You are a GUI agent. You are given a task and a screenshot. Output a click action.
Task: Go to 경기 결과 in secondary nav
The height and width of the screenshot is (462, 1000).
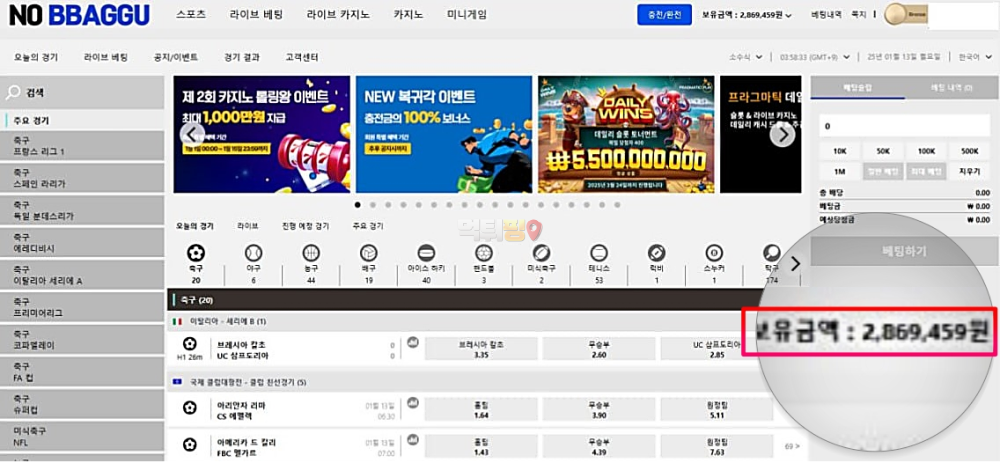tap(242, 57)
